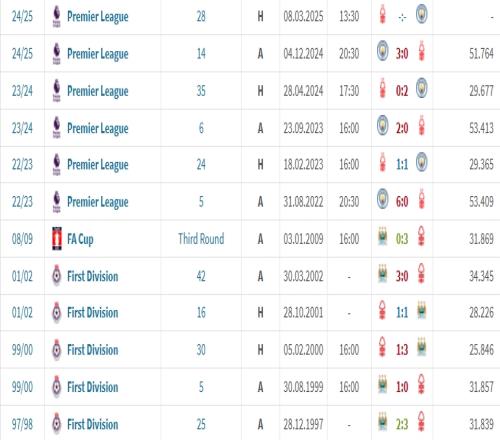Image resolution: width=500 pixels, height=440 pixels.
Task: Click Manchester City crest in 18.02.2023 row
Action: [422, 162]
